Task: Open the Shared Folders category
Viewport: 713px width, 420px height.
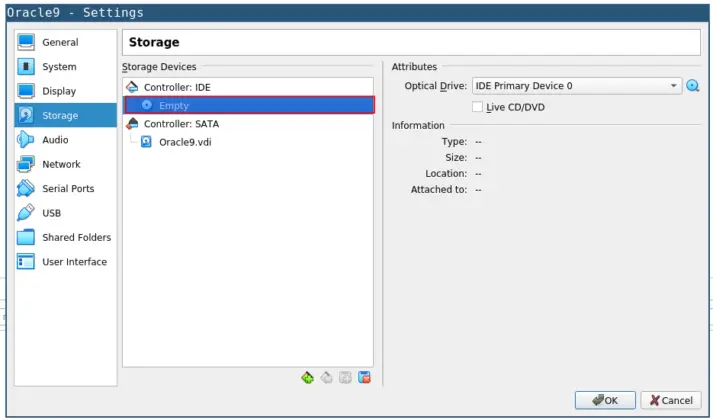Action: [x=75, y=238]
